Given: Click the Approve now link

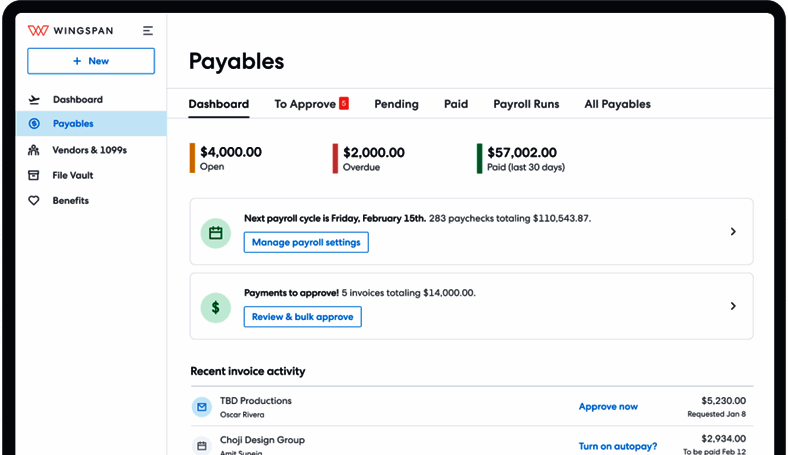Looking at the screenshot, I should coord(608,407).
